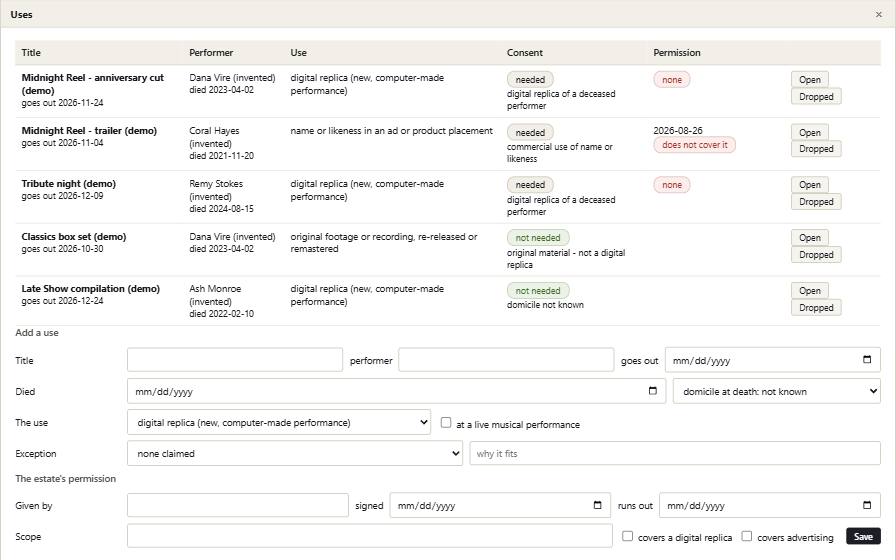Expand the domicile at death dropdown

pyautogui.click(x=777, y=391)
